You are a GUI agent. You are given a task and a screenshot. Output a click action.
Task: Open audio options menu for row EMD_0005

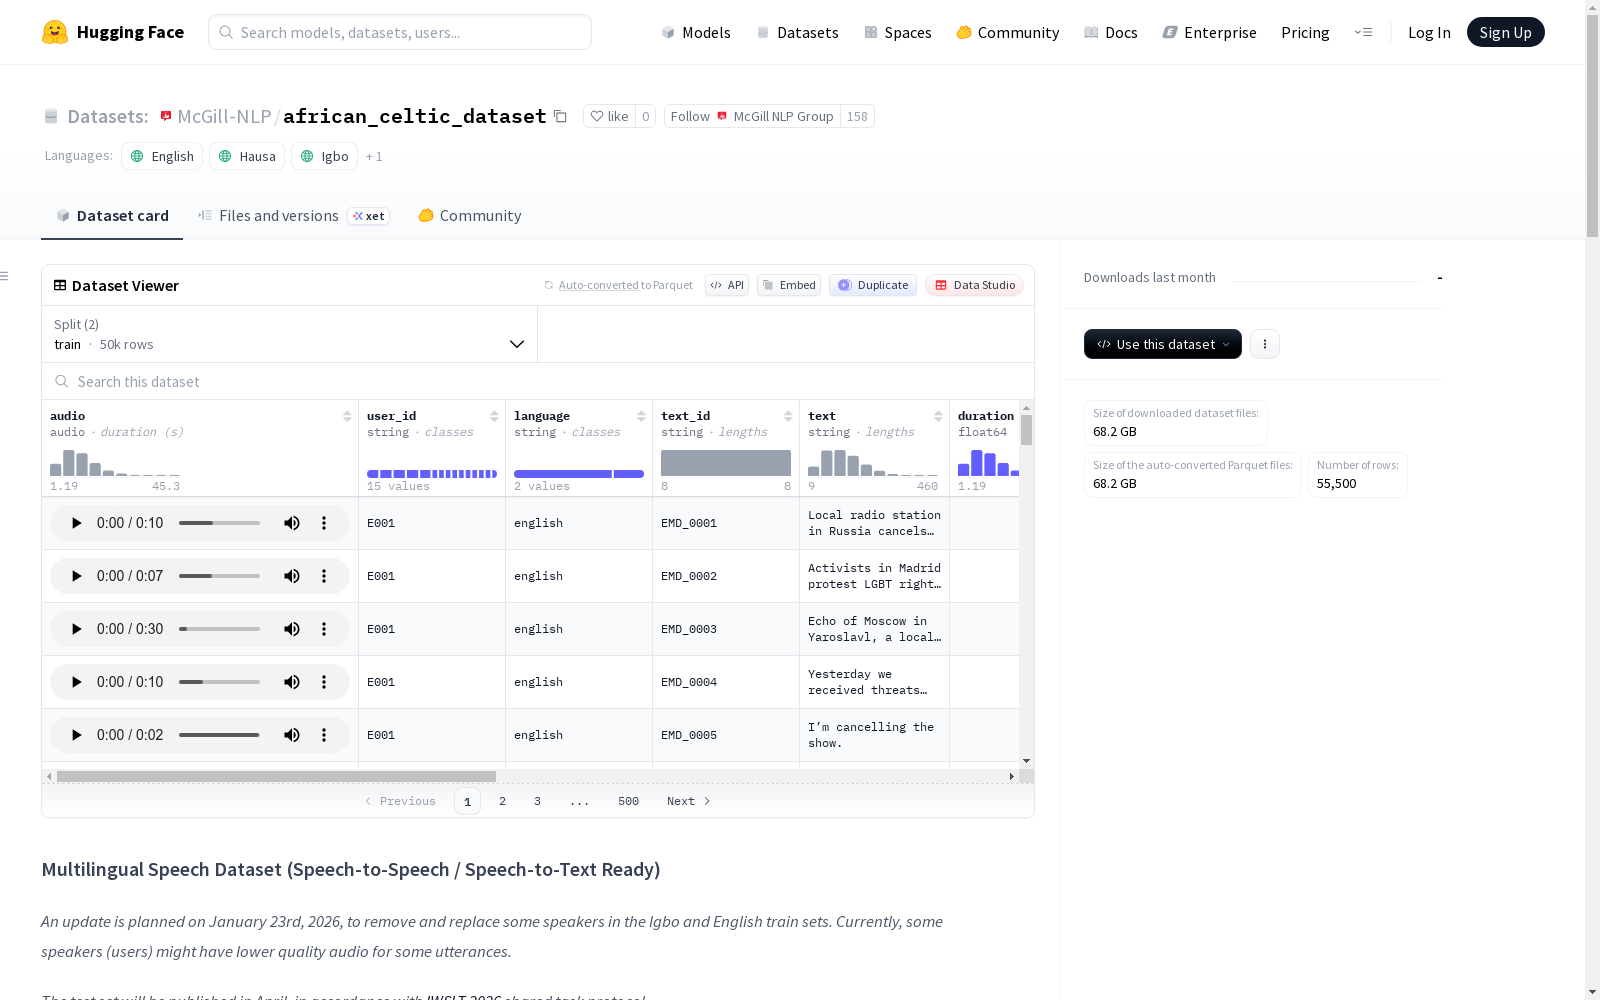point(324,735)
